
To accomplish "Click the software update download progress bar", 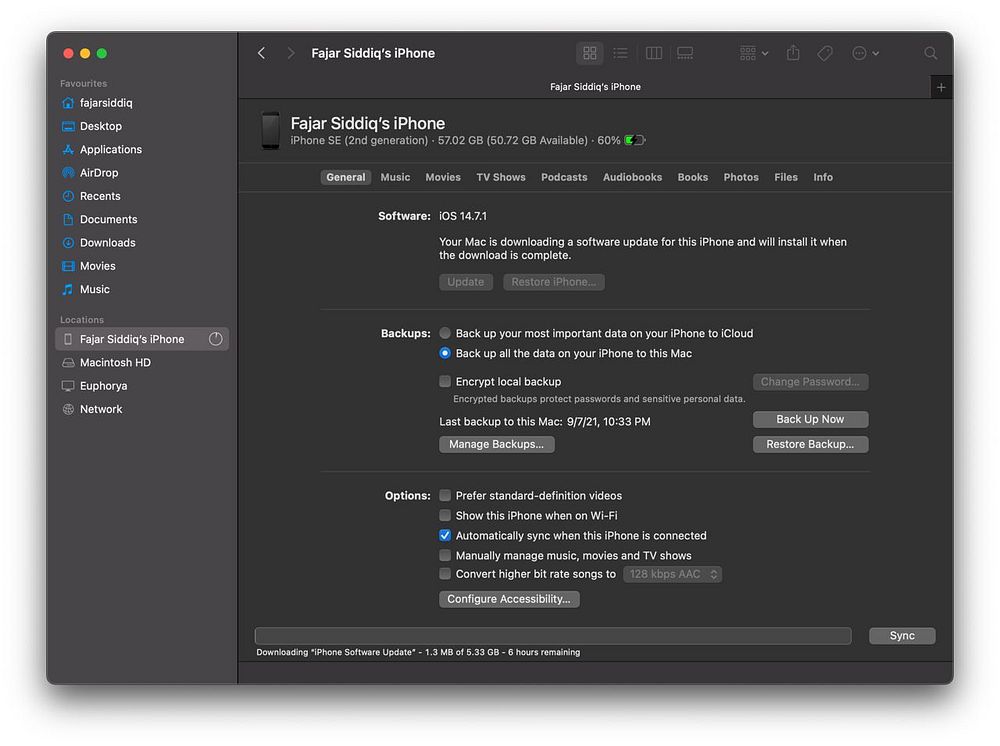I will click(553, 636).
